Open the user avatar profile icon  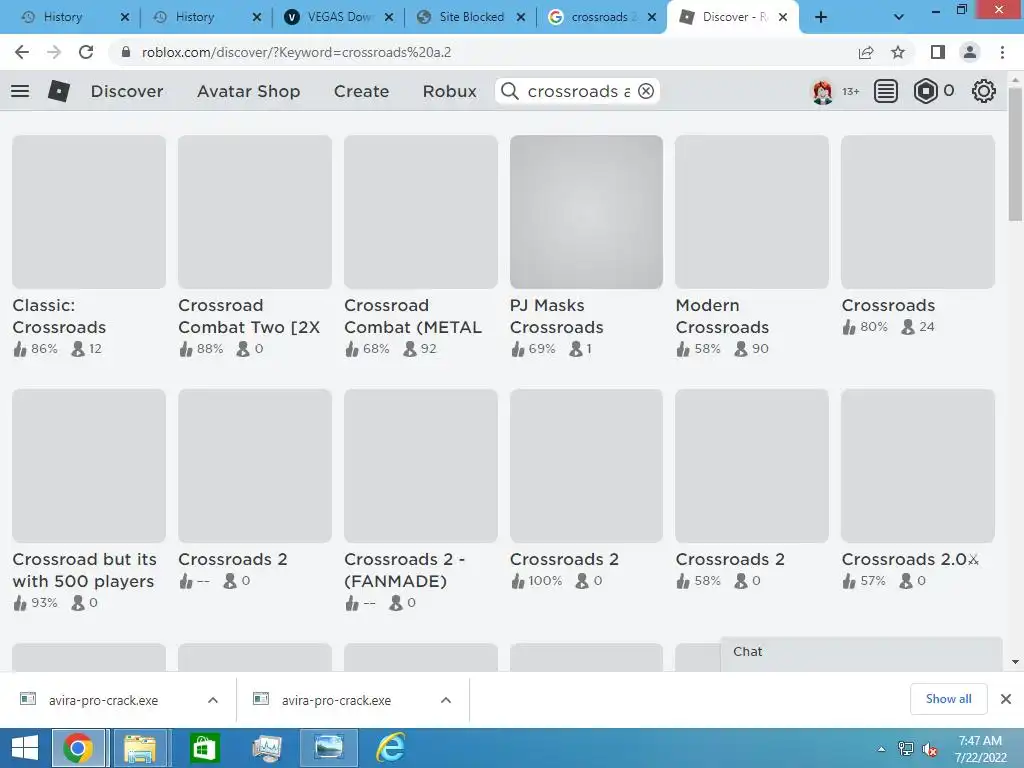[822, 91]
